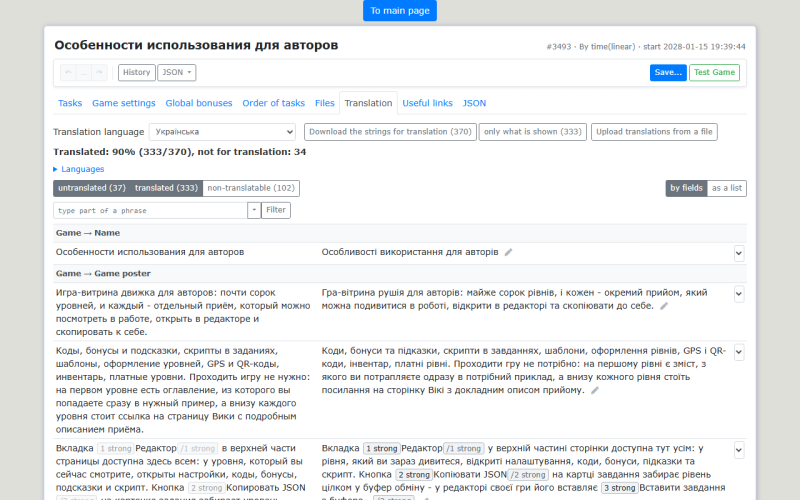800x500 pixels.
Task: Click the redo arrow icon
Action: coord(99,72)
